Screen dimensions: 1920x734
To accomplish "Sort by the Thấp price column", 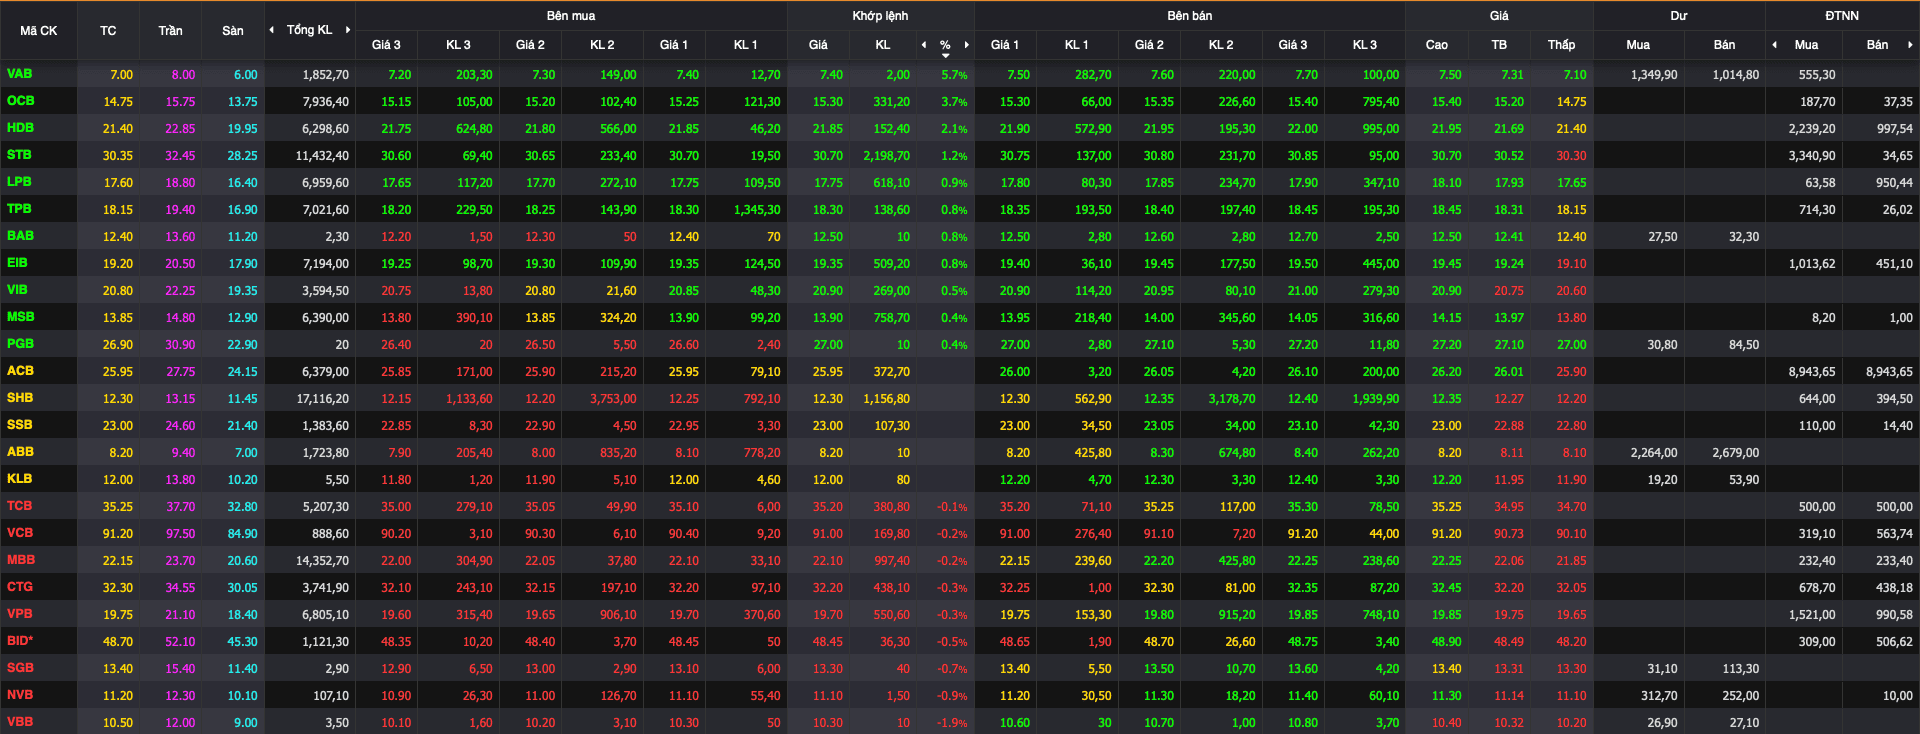I will tap(1561, 45).
